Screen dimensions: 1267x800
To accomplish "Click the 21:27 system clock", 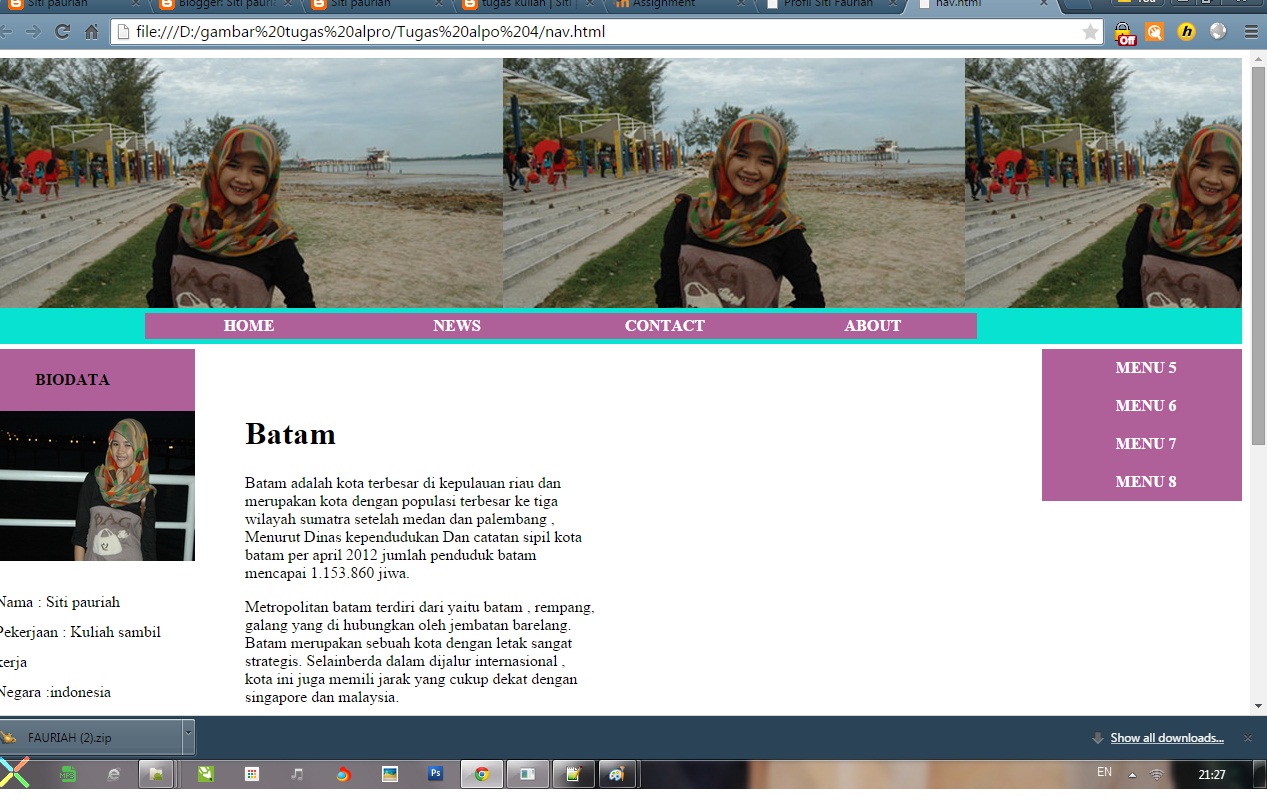I will [1212, 775].
